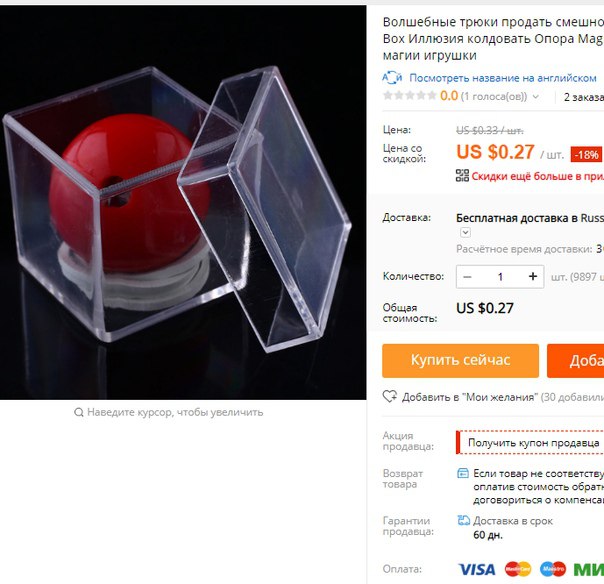The width and height of the screenshot is (604, 584).
Task: Click the return policy icon
Action: [x=463, y=473]
